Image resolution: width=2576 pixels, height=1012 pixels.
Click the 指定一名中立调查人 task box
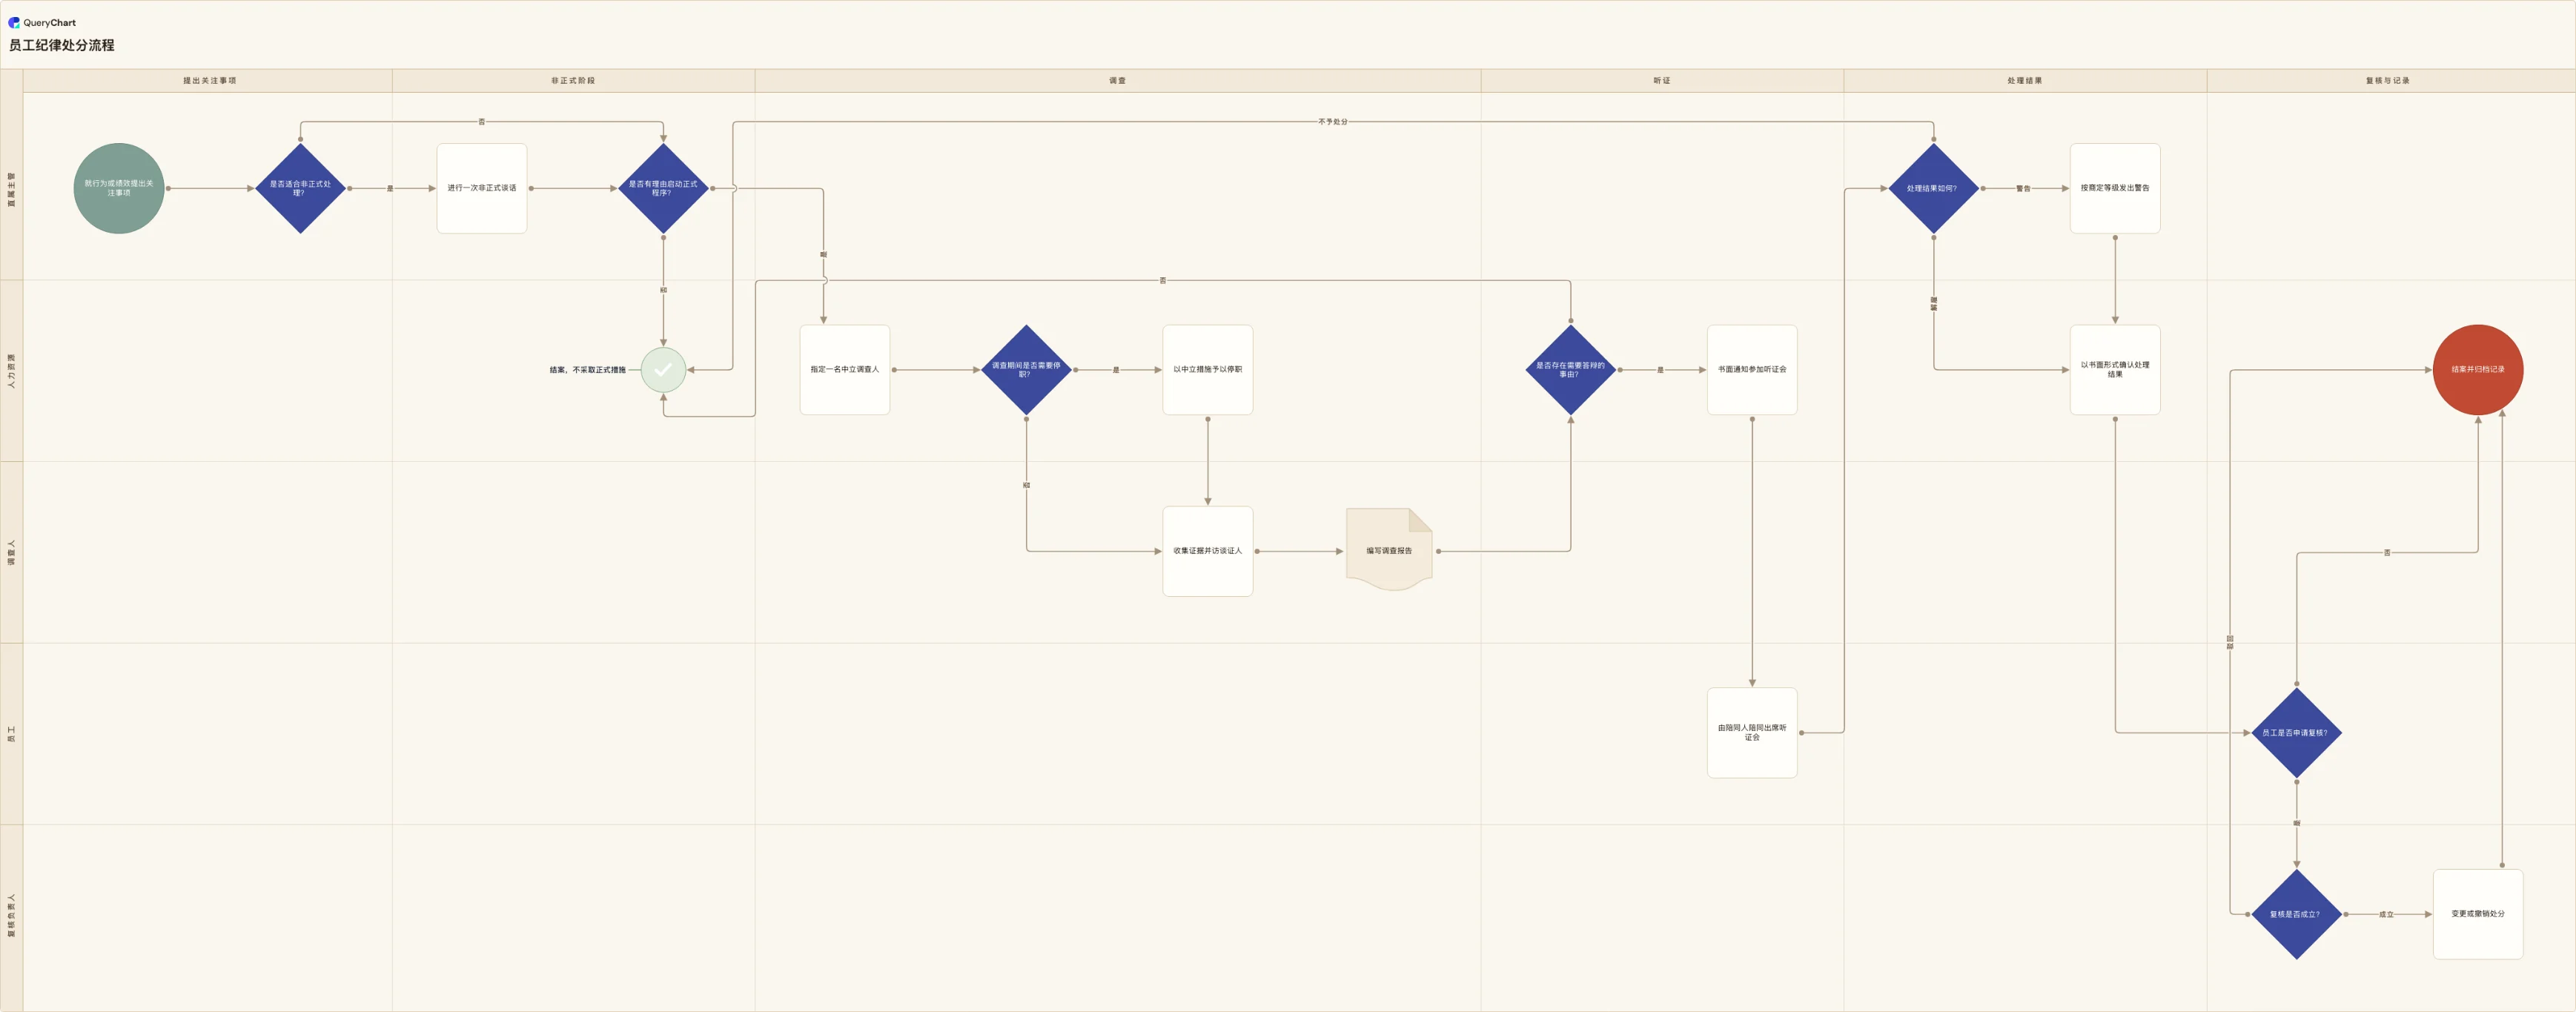pos(845,370)
